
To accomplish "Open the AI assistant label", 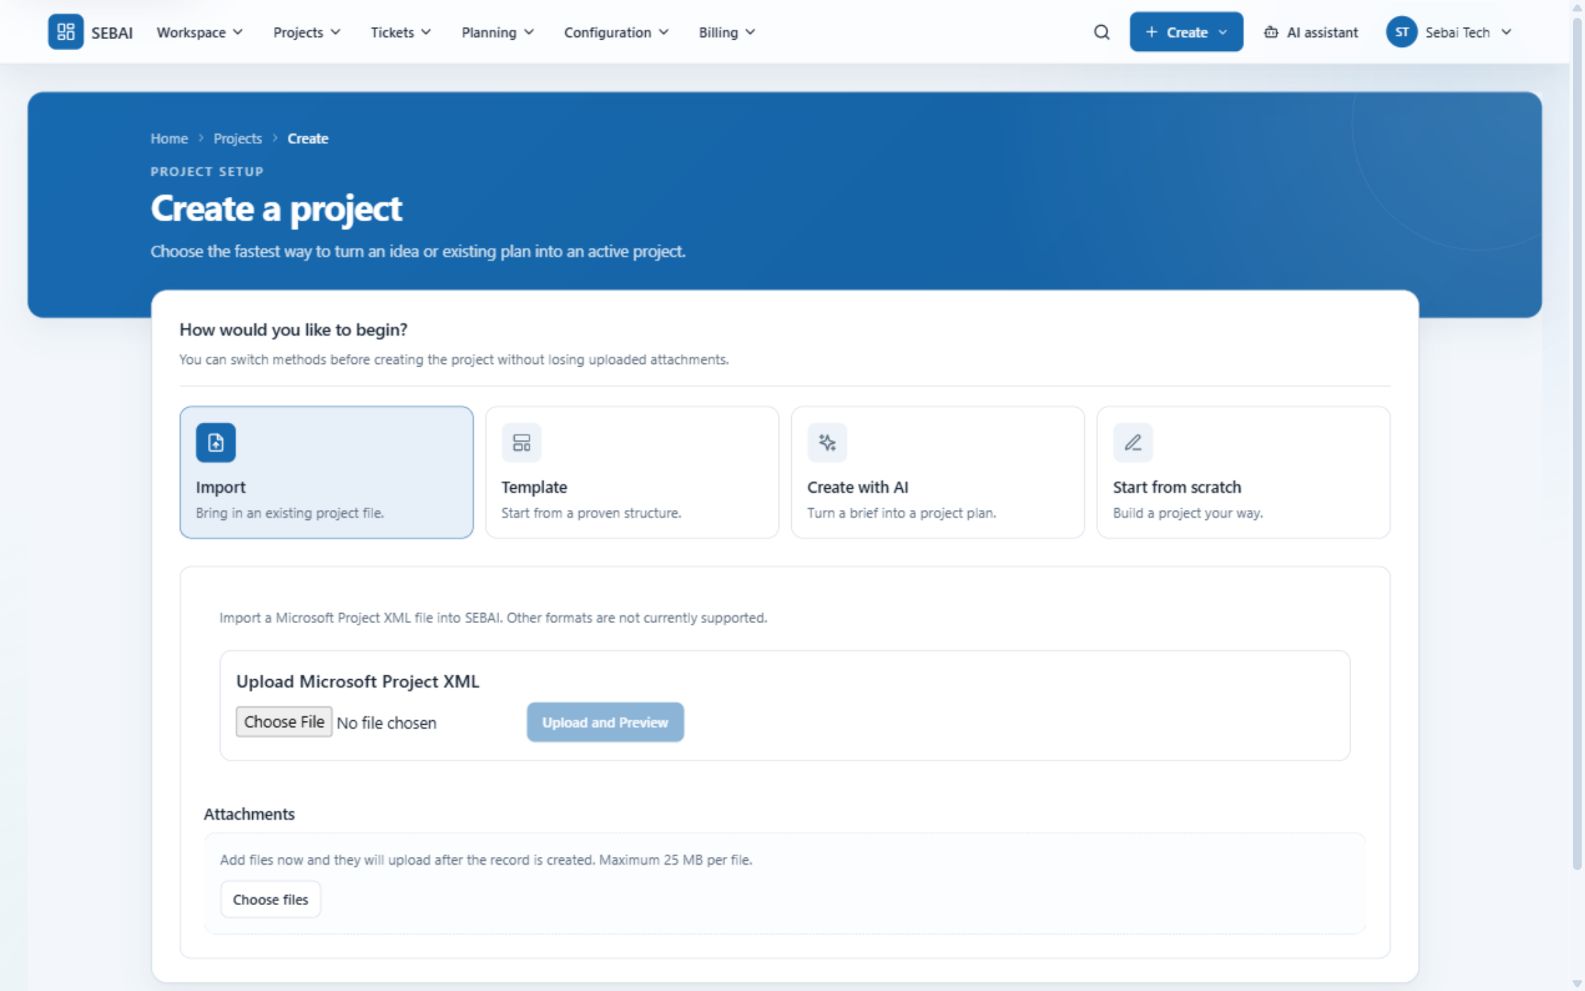I will [1322, 32].
